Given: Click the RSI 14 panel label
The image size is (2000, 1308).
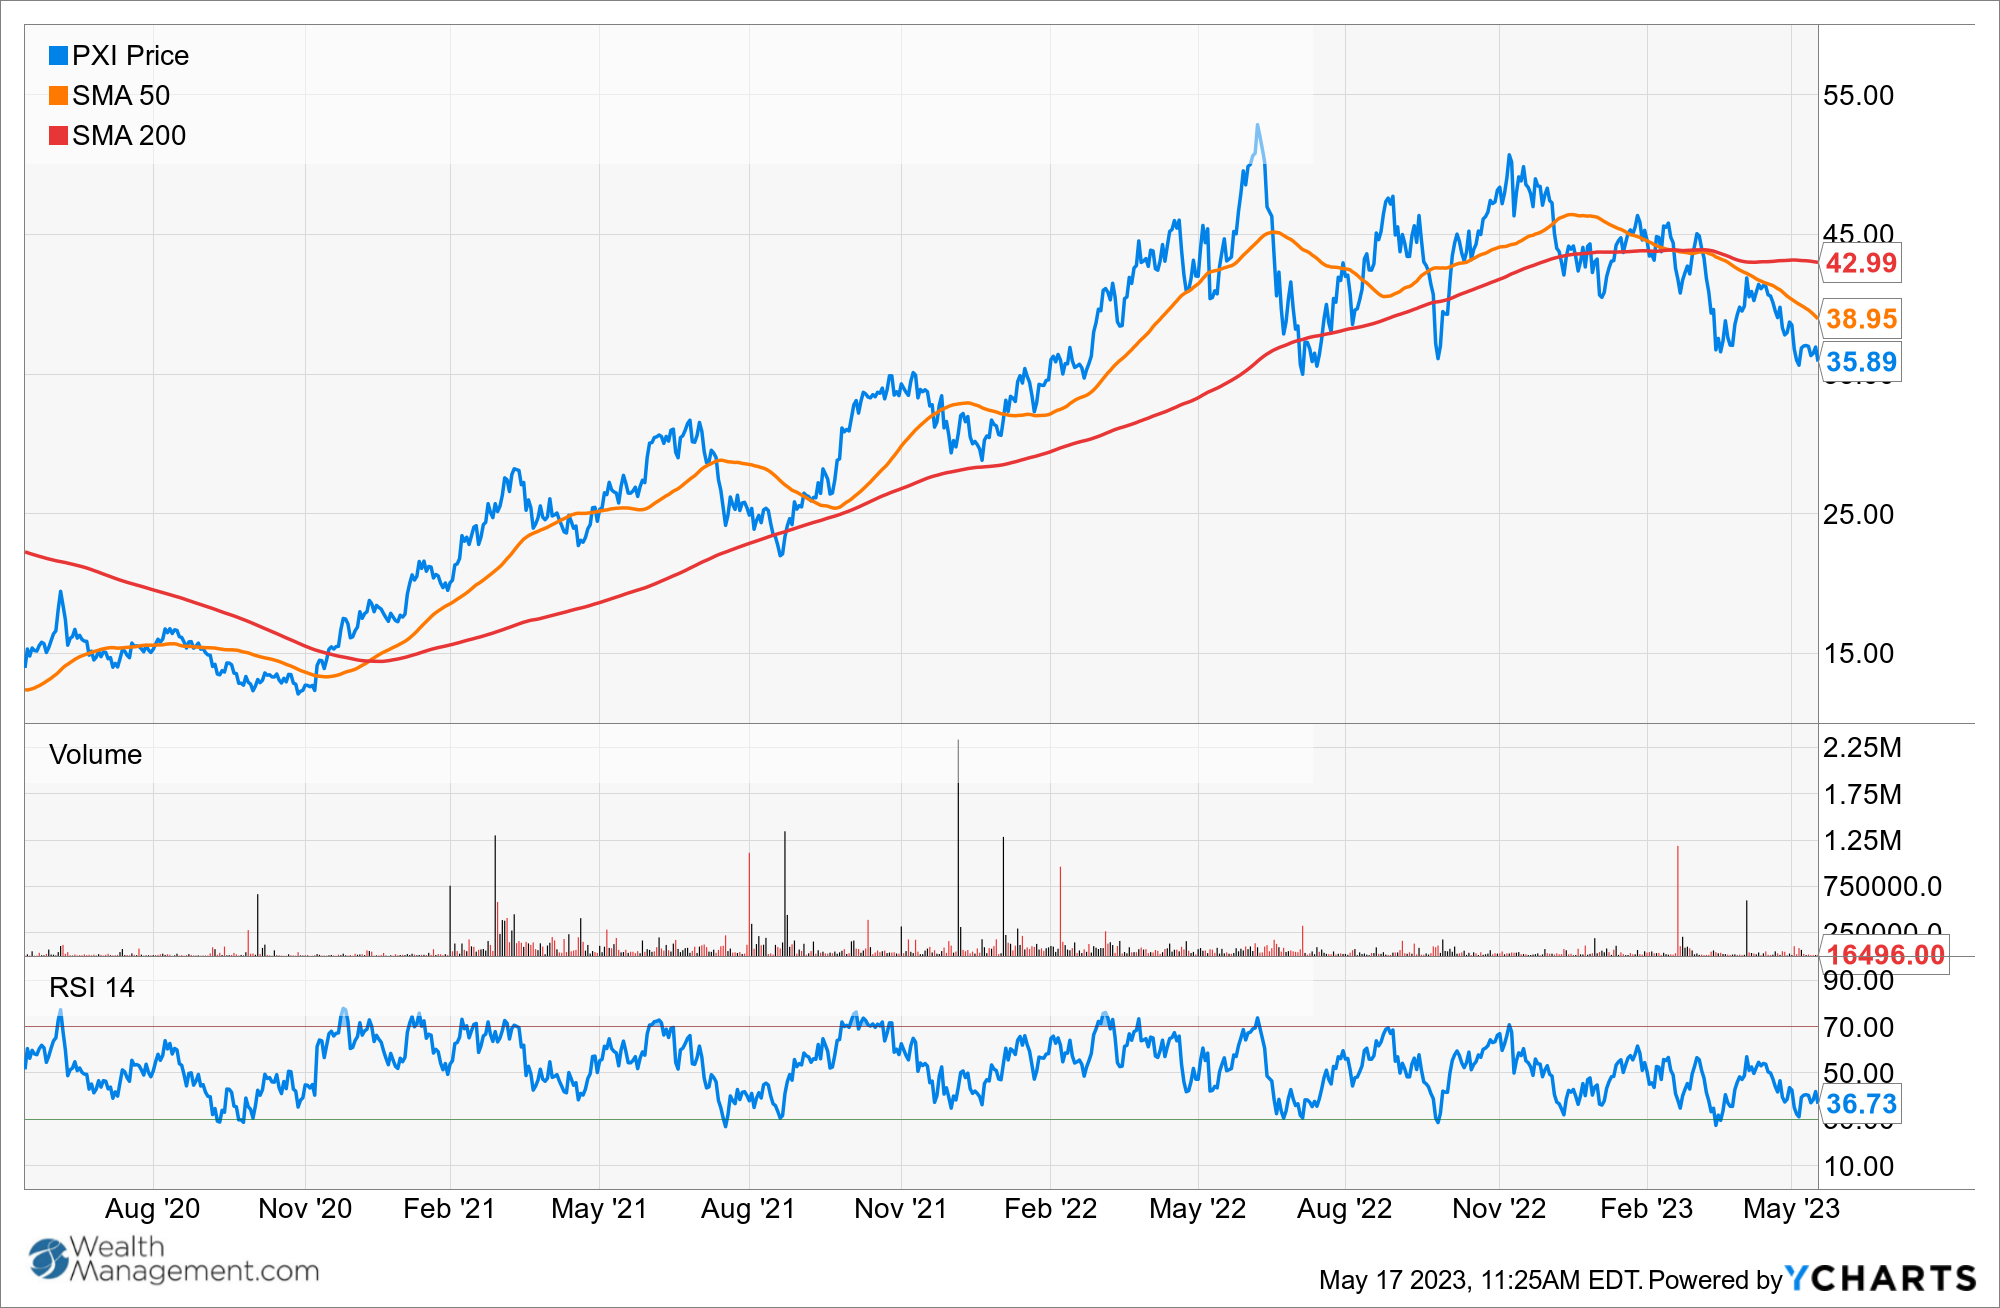Looking at the screenshot, I should tap(92, 988).
